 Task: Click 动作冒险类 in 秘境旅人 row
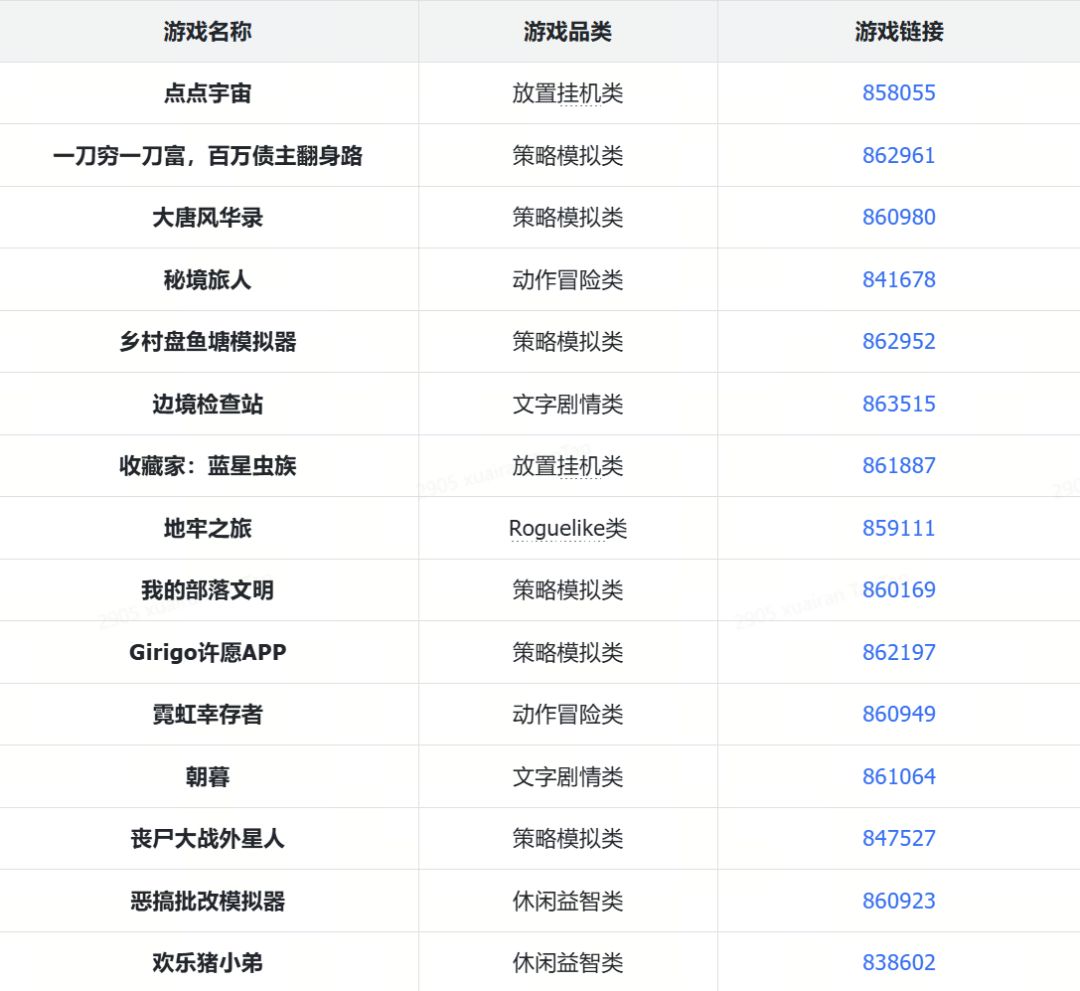click(x=568, y=280)
